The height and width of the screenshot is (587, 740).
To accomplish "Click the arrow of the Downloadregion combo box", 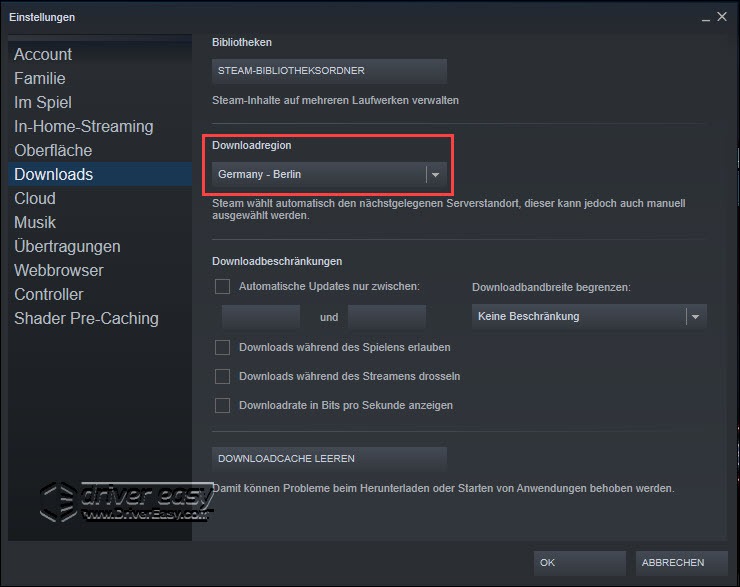I will (x=436, y=175).
